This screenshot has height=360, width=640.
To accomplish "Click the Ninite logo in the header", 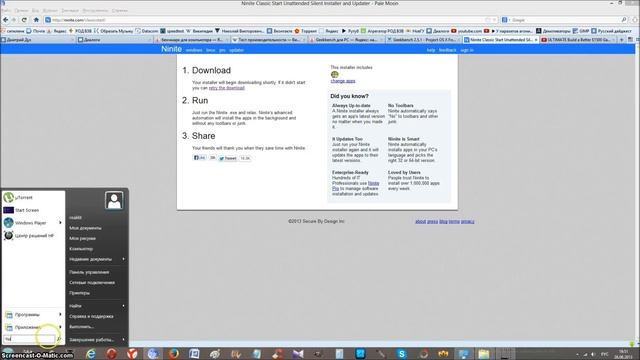I will pyautogui.click(x=171, y=49).
